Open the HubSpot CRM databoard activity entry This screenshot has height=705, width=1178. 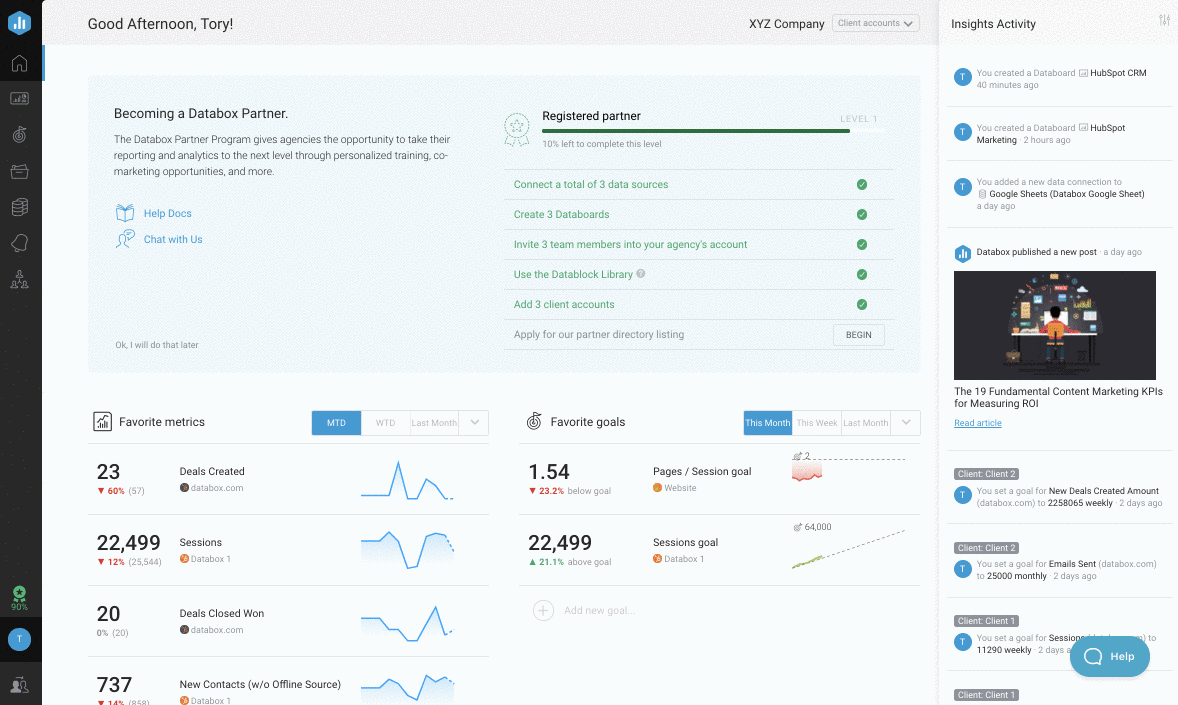point(1059,79)
